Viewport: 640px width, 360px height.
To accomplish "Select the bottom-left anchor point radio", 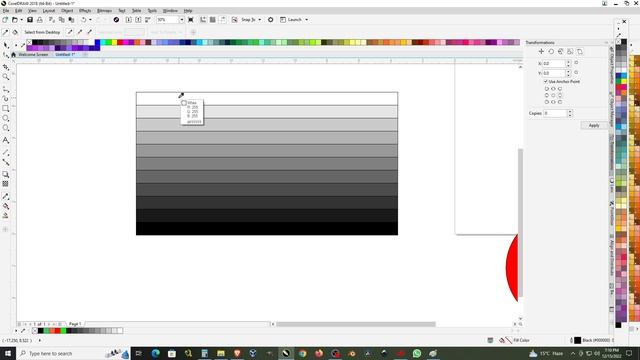I will pos(547,102).
